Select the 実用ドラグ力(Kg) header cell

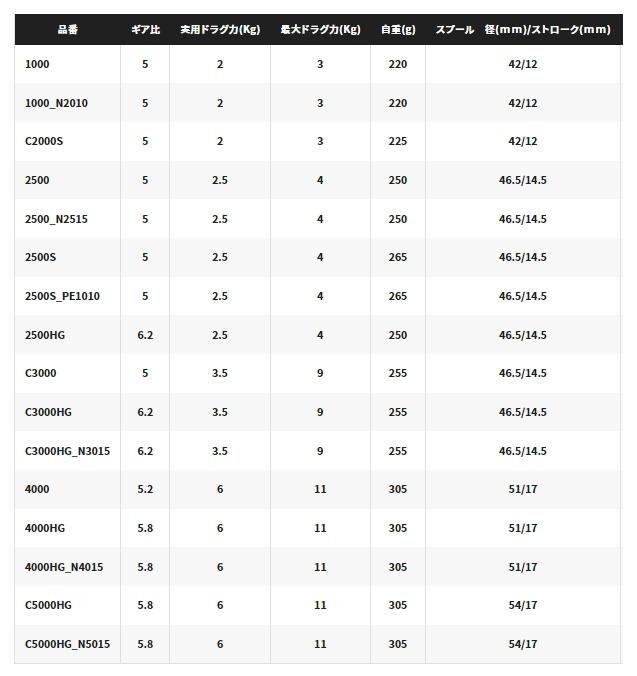[220, 30]
